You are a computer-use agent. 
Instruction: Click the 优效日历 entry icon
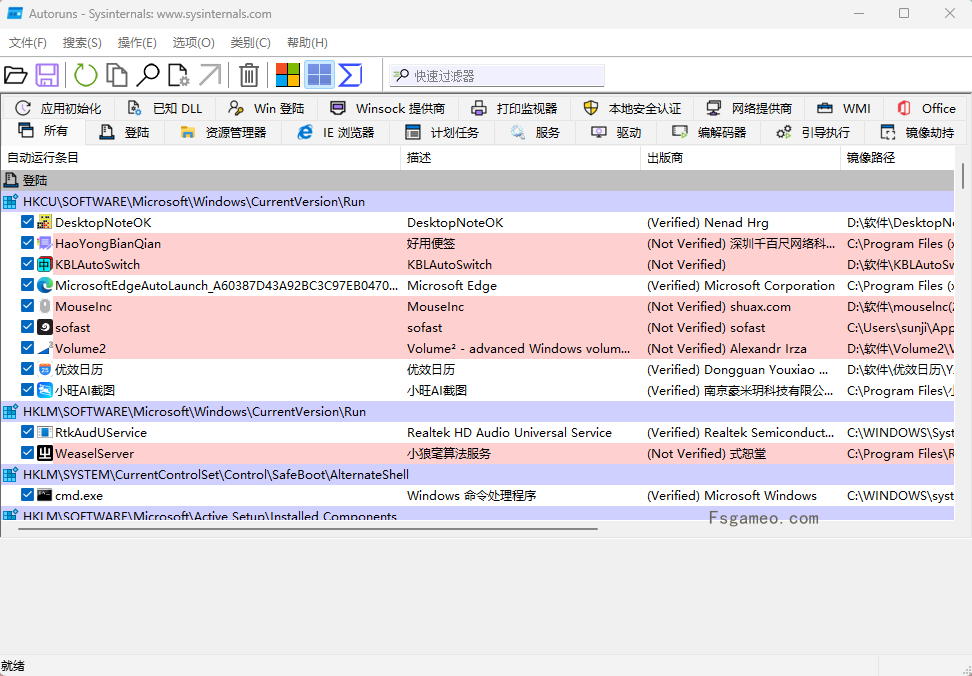(x=45, y=369)
